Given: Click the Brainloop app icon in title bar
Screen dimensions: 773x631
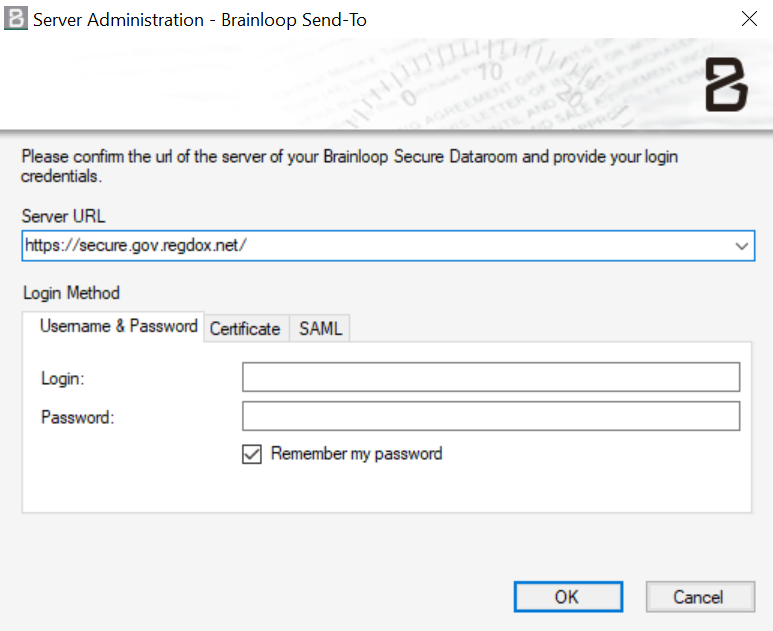Looking at the screenshot, I should [16, 19].
